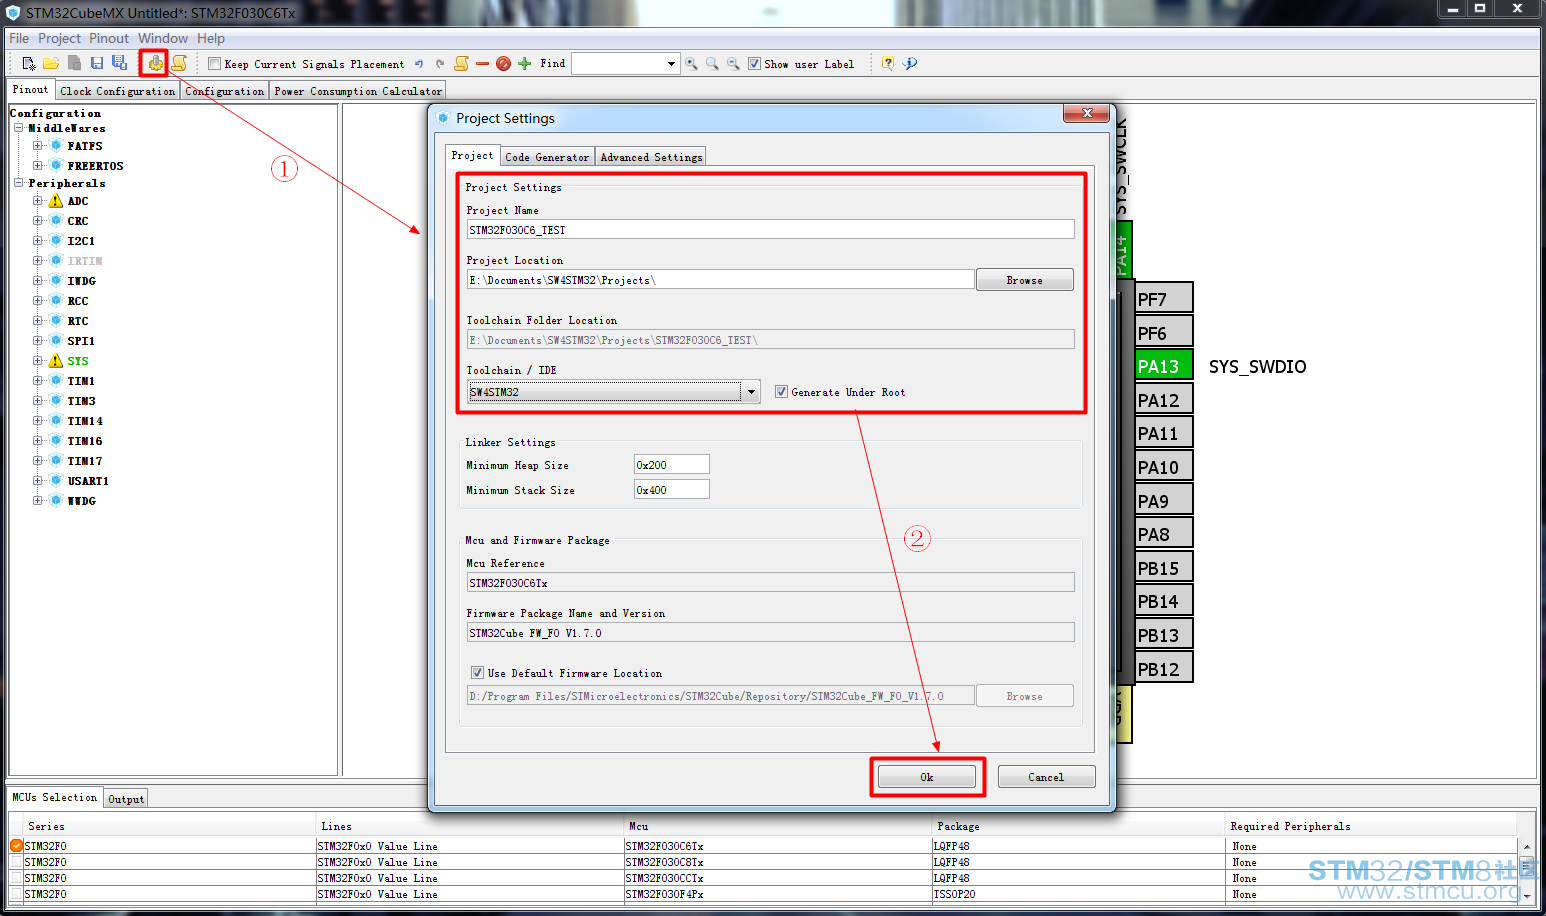Collapse the Peripherals tree node
This screenshot has height=916, width=1546.
pyautogui.click(x=18, y=183)
